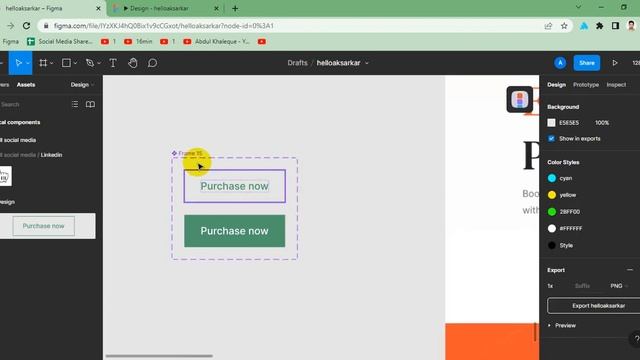Open the browser side panel icon
Screen dimensions: 640x360
(x=615, y=26)
